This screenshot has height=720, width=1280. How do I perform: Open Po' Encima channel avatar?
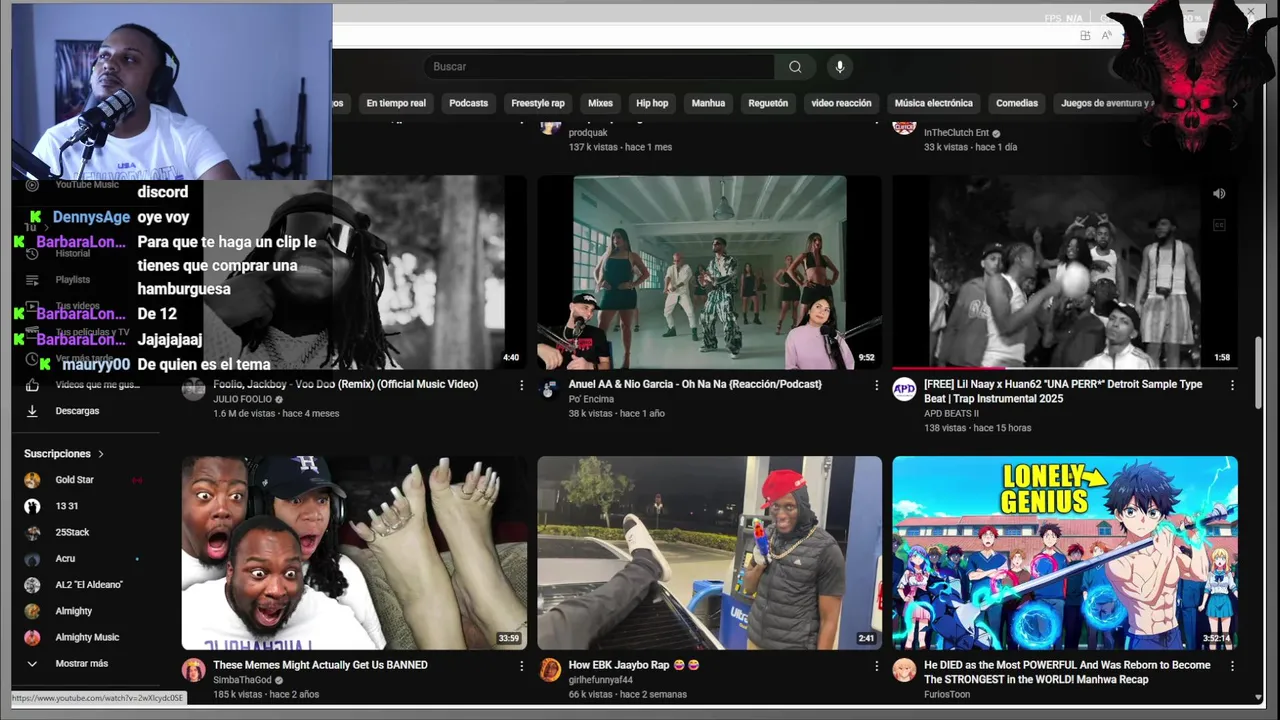pos(549,390)
